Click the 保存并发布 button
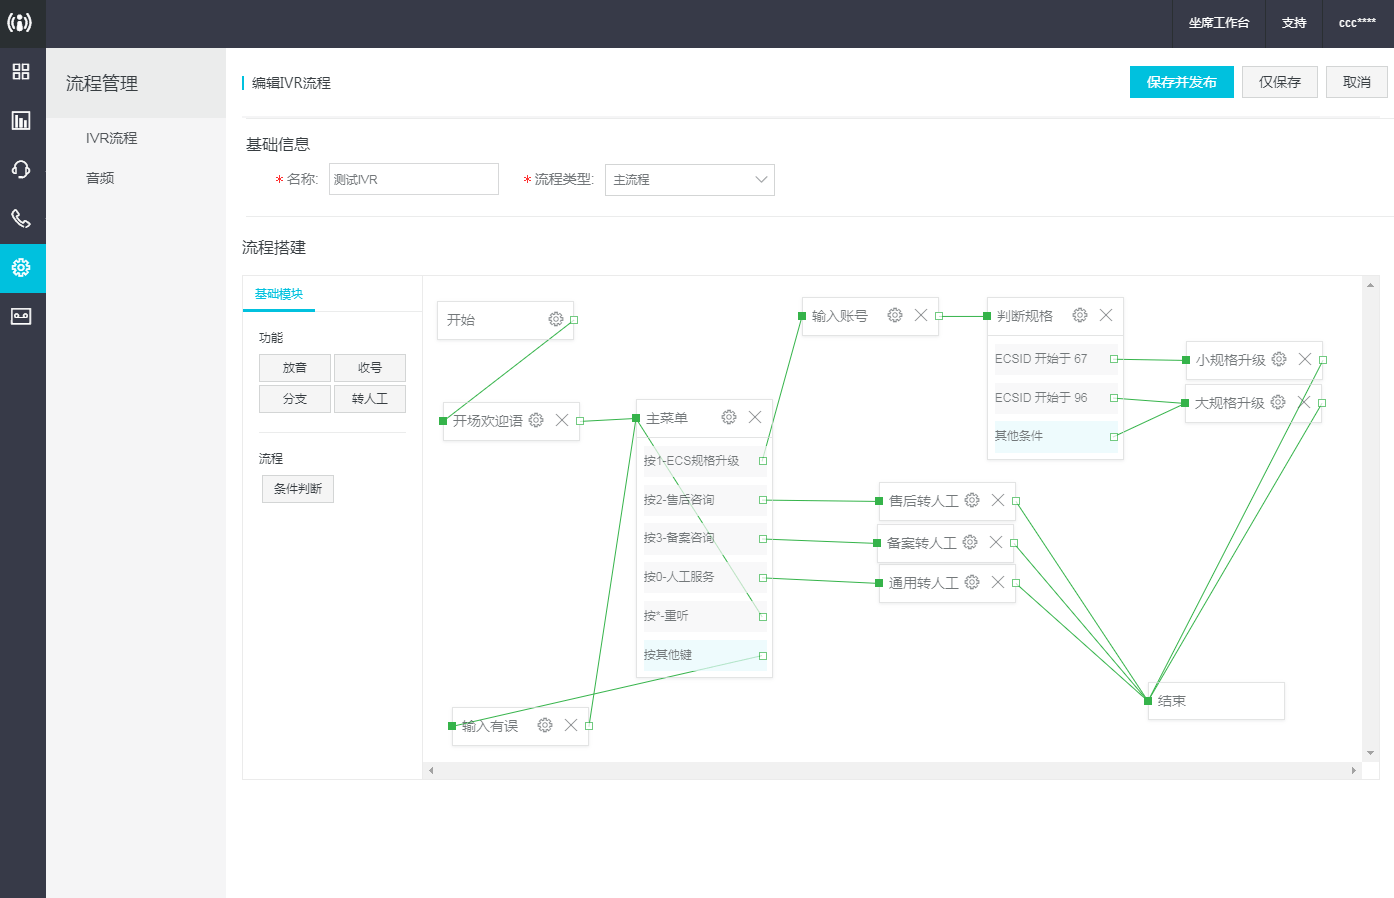This screenshot has width=1394, height=898. 1182,82
